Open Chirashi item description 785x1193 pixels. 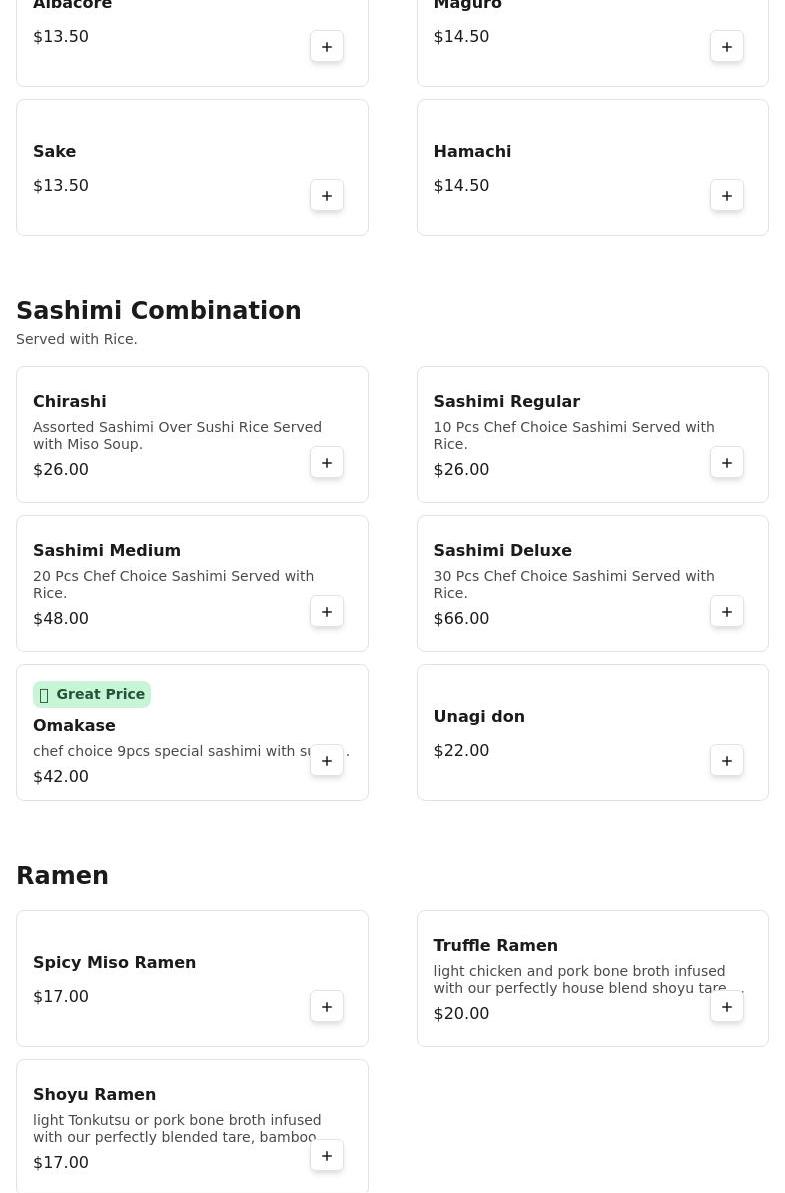click(x=177, y=435)
